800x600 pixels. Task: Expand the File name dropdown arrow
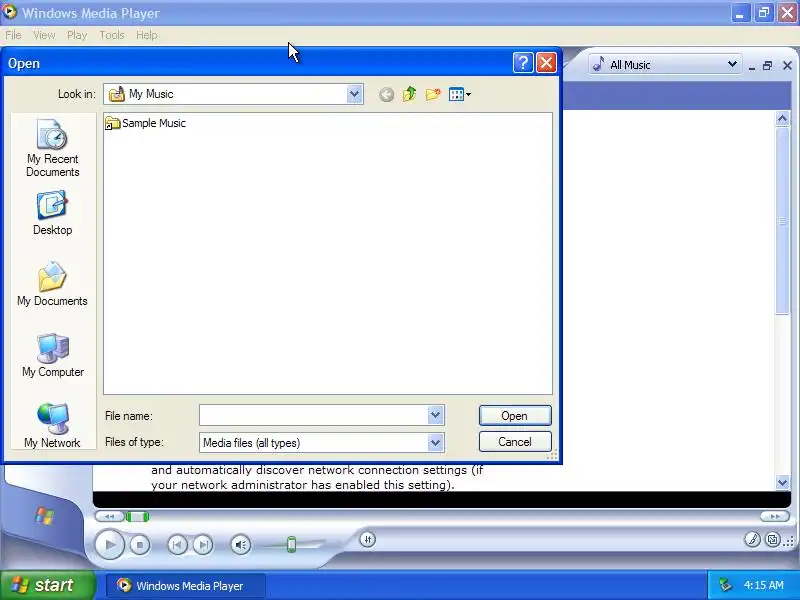pyautogui.click(x=435, y=415)
